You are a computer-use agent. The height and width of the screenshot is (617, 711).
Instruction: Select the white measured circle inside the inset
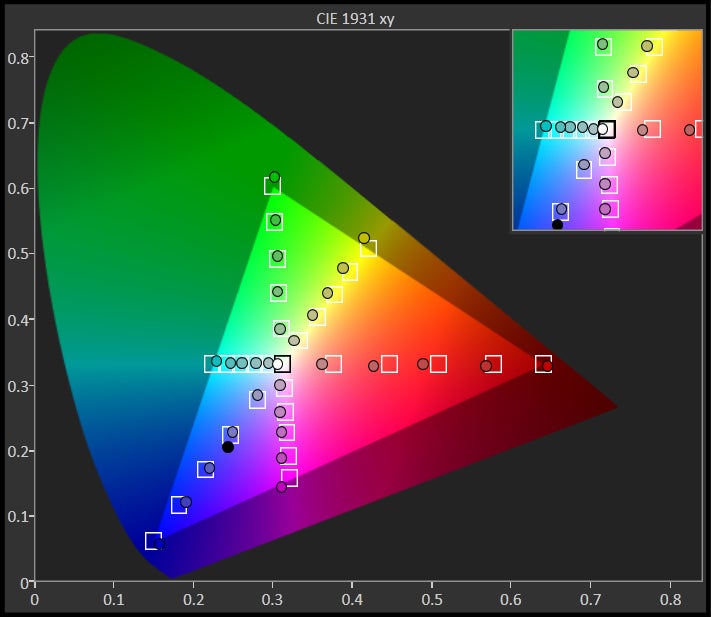click(602, 129)
